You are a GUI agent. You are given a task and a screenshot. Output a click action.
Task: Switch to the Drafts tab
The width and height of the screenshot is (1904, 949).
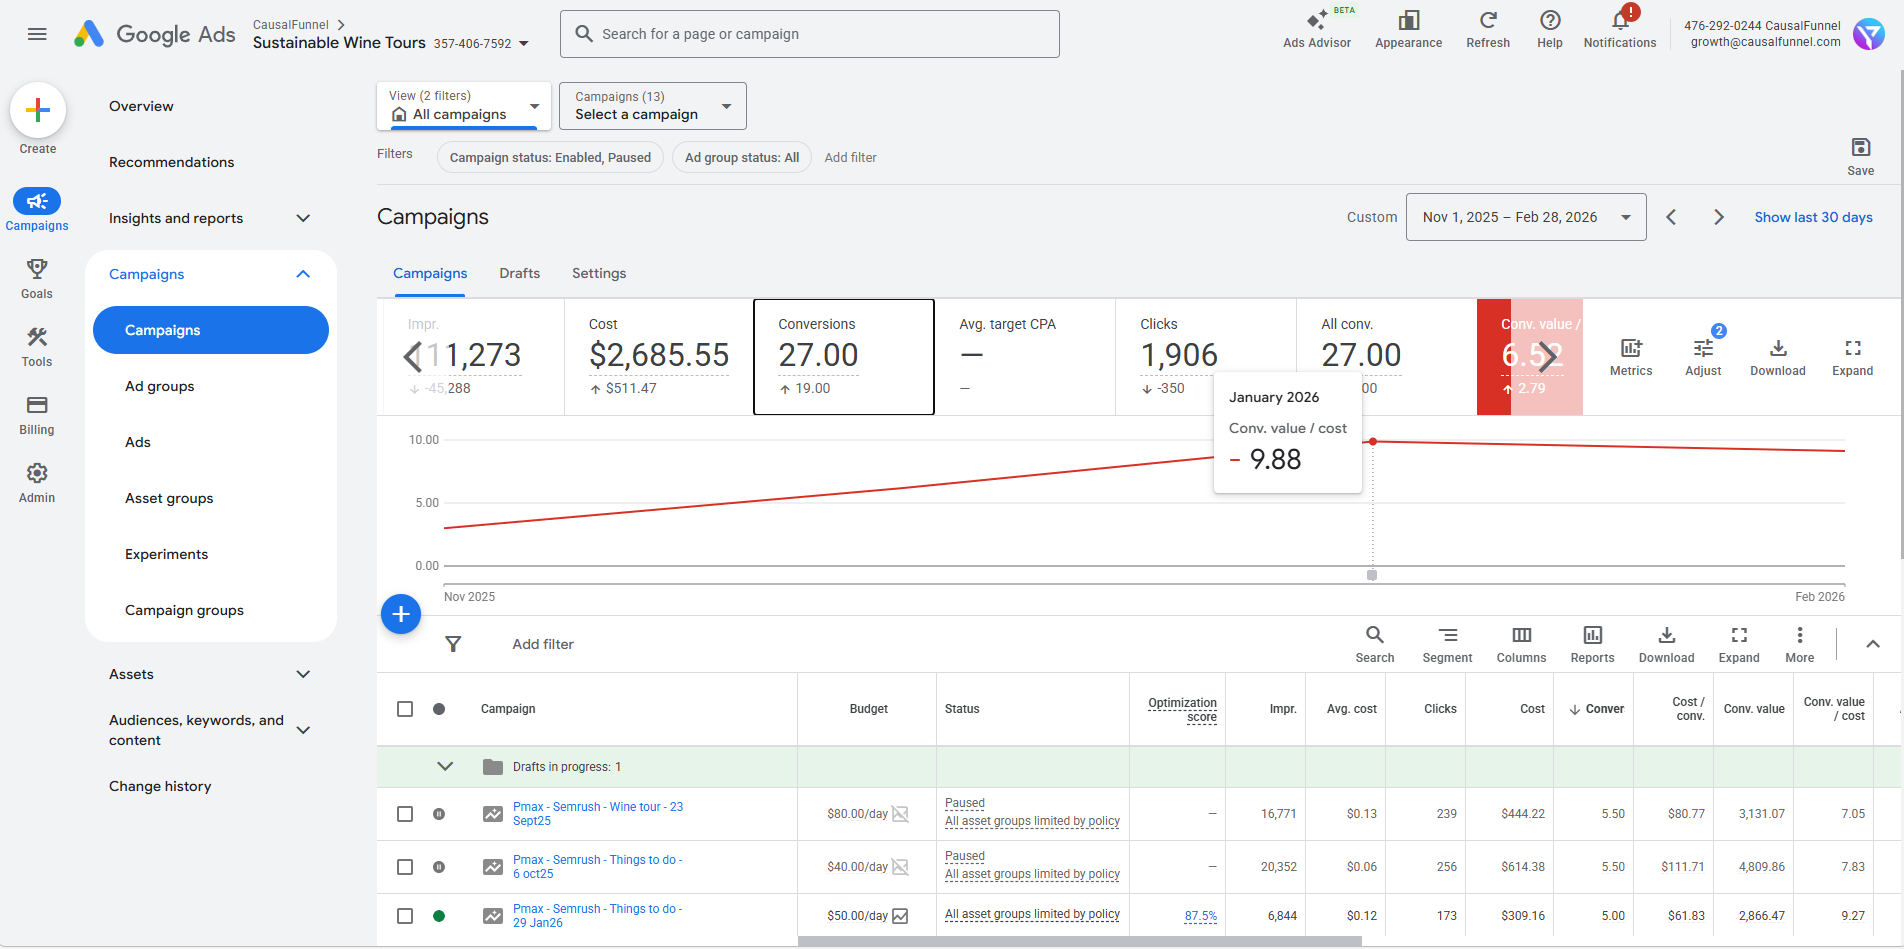[x=519, y=273]
